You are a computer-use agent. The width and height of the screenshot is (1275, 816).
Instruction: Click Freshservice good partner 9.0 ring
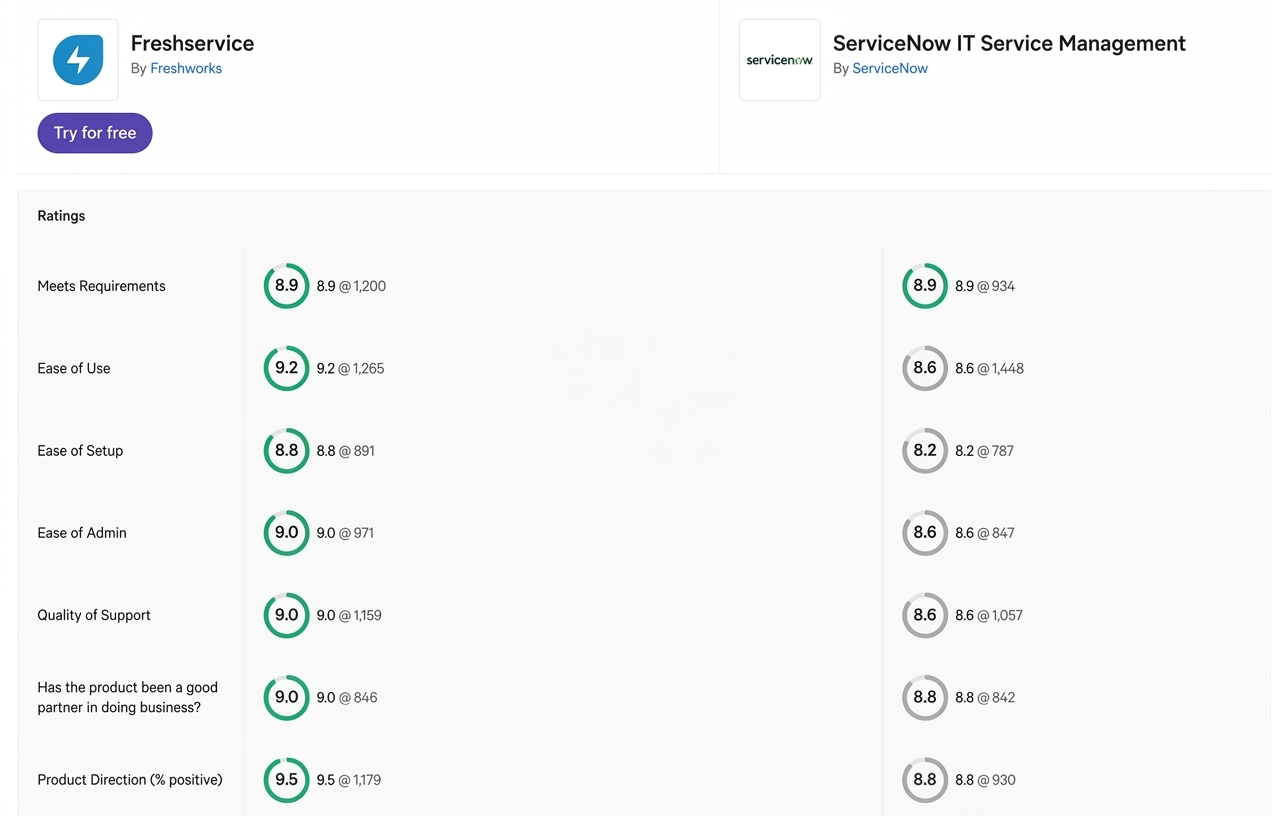tap(286, 698)
